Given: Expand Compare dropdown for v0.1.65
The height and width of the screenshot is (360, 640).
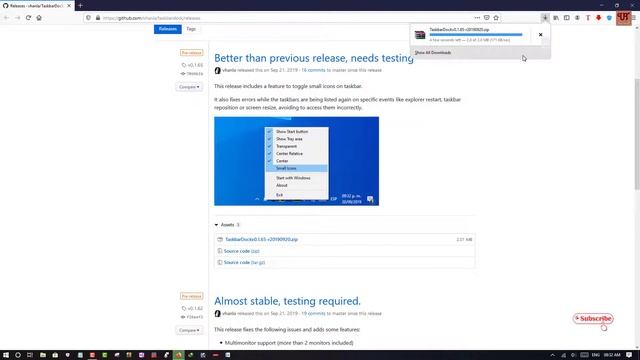Looking at the screenshot, I should click(189, 87).
